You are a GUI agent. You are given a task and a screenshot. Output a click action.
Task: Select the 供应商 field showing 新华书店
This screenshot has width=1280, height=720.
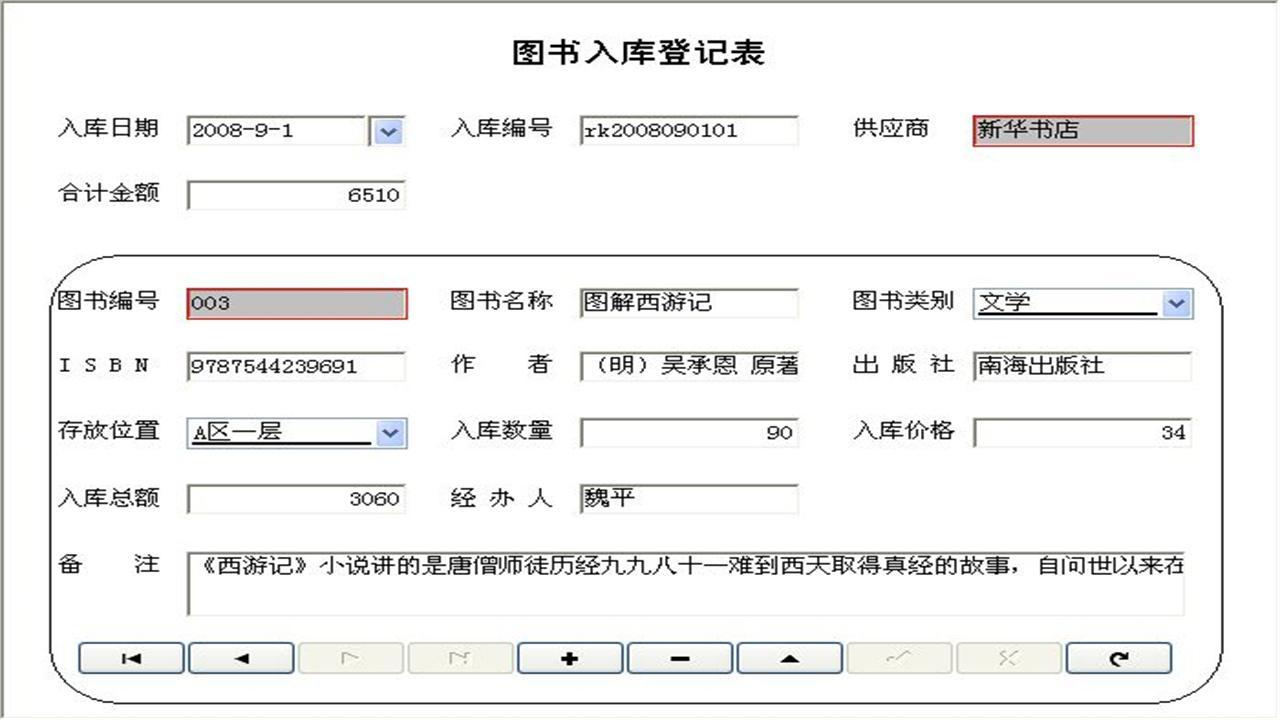1082,131
